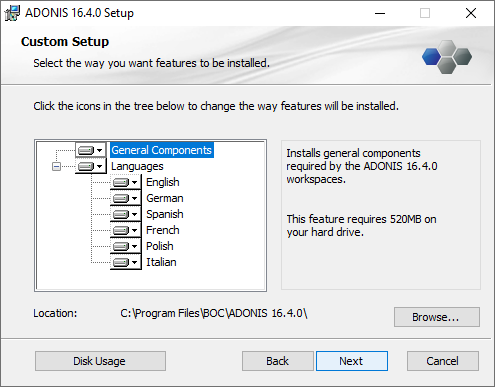Open the Spanish feature install dropdown
495x387 pixels.
(126, 214)
